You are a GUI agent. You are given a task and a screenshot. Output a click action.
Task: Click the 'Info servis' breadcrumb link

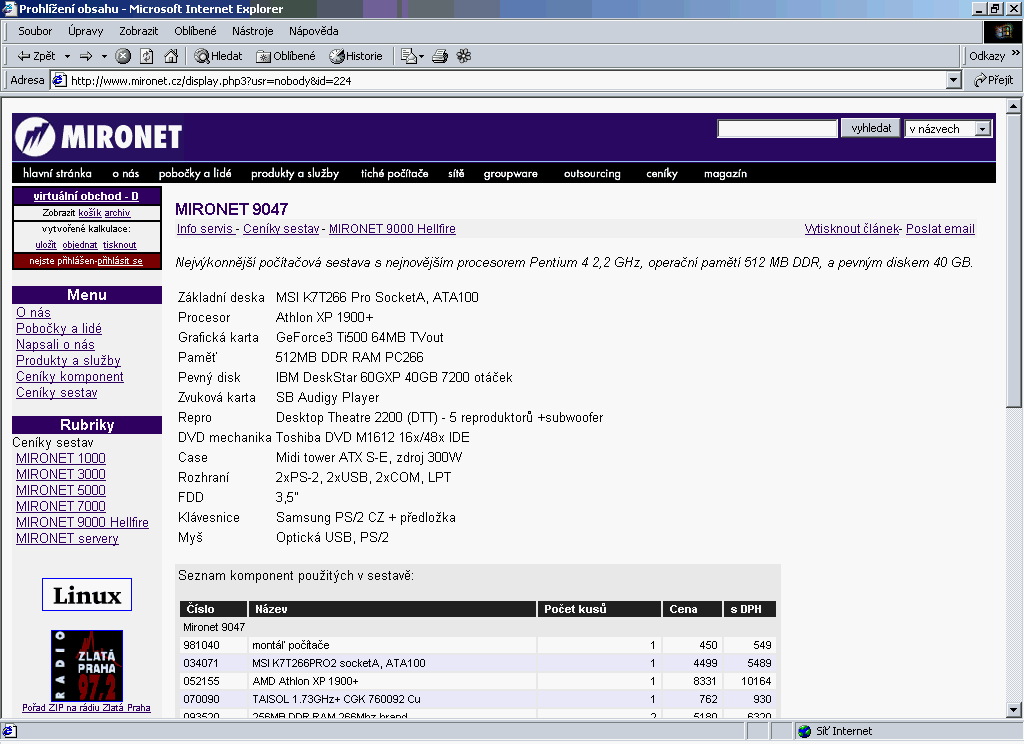tap(205, 229)
